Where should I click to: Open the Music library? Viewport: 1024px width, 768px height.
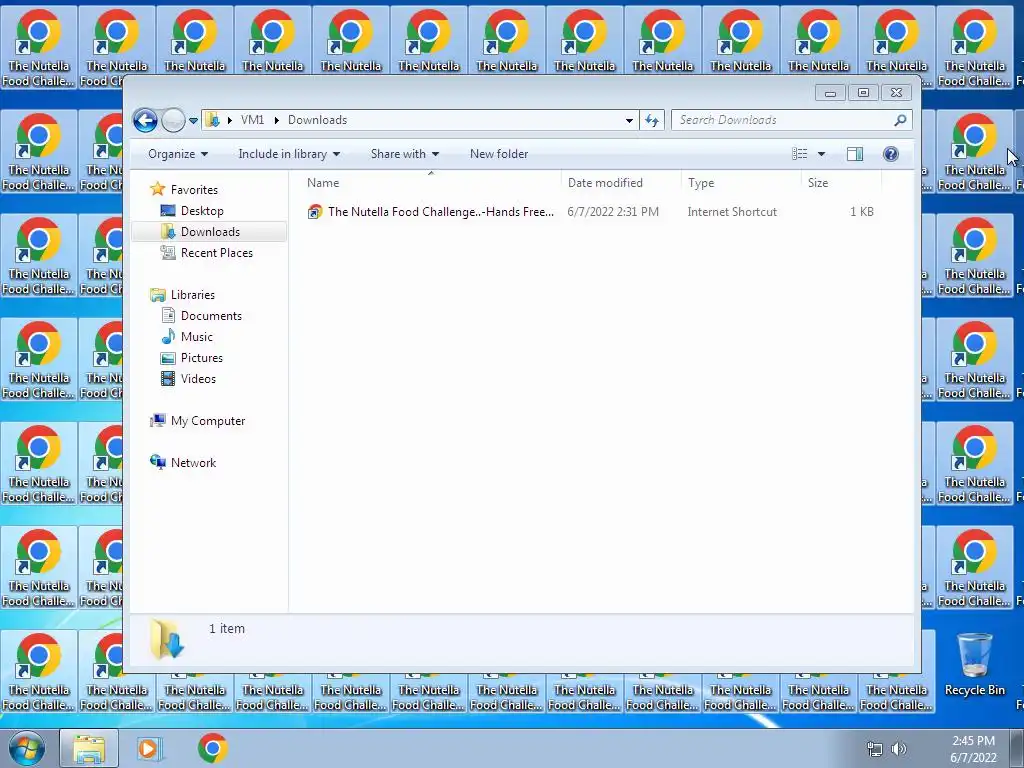coord(197,337)
